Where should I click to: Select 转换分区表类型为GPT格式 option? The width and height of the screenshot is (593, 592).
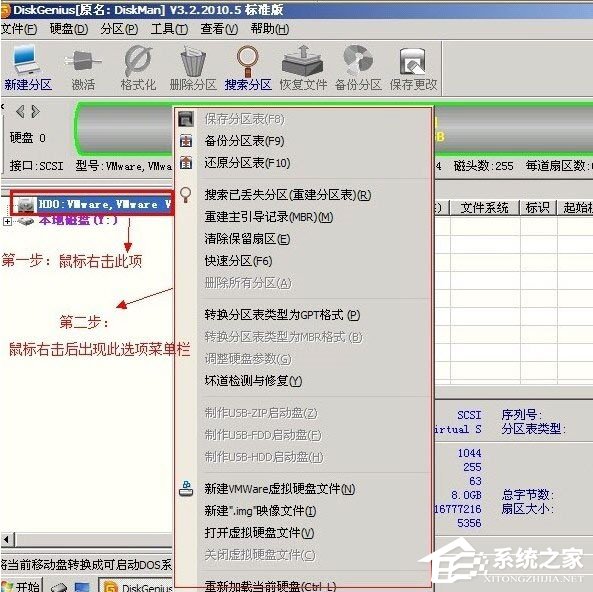point(282,315)
